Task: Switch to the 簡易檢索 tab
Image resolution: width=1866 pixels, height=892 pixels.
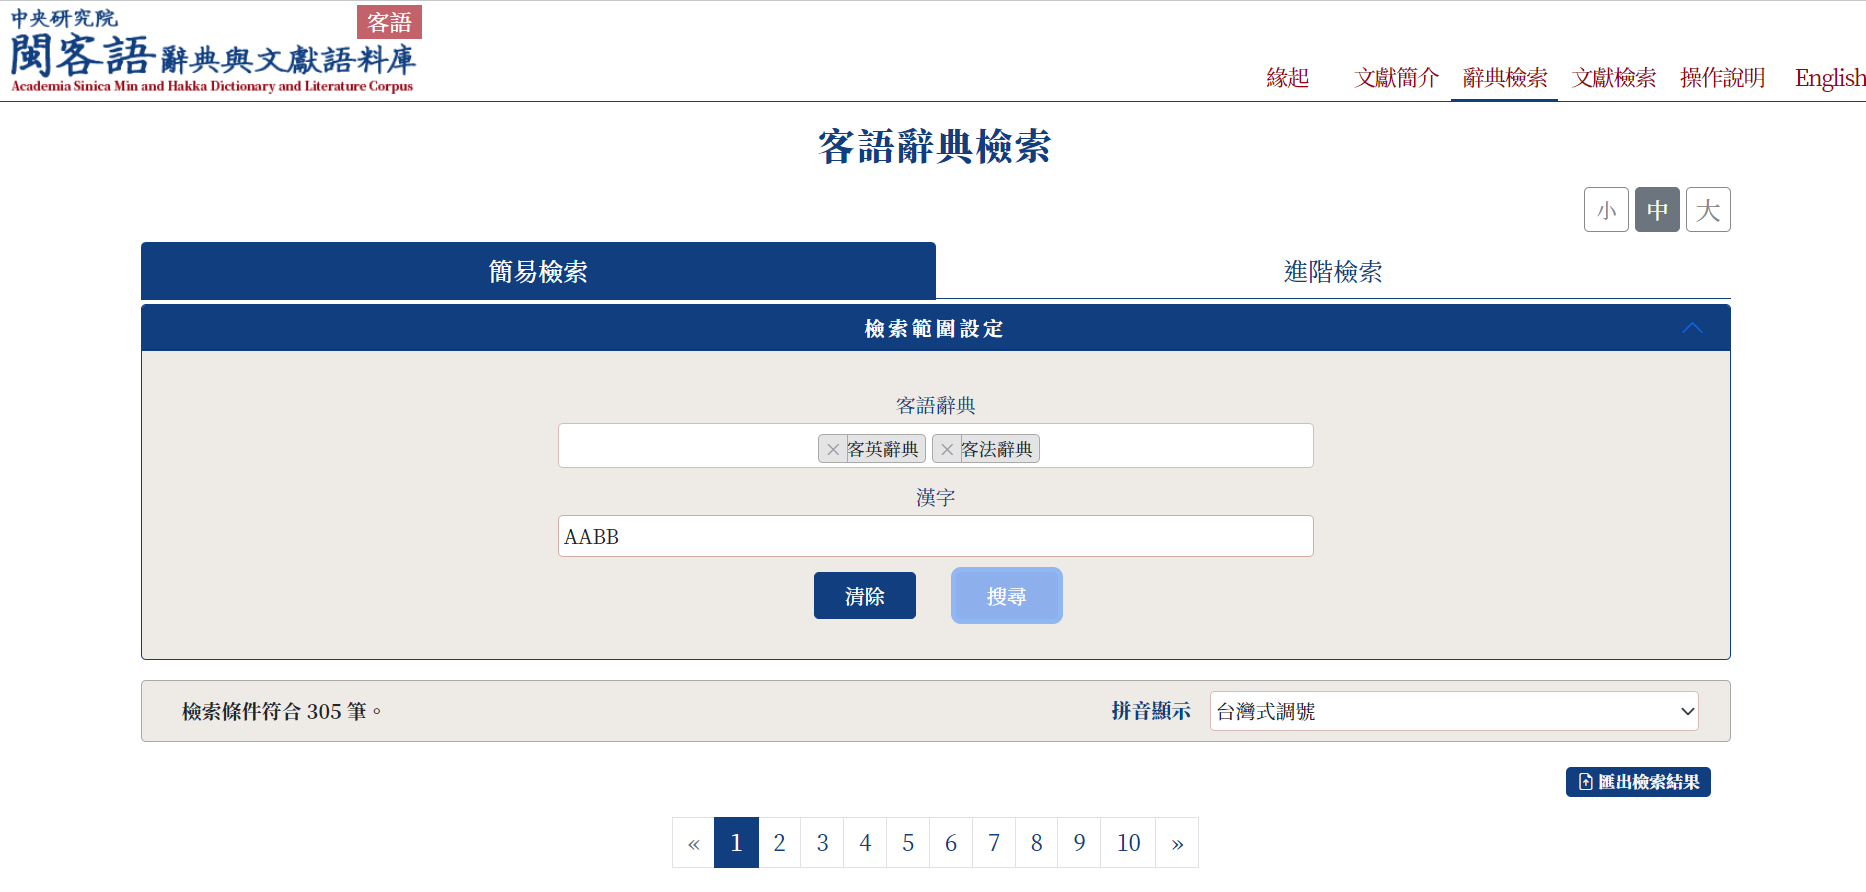Action: [538, 271]
